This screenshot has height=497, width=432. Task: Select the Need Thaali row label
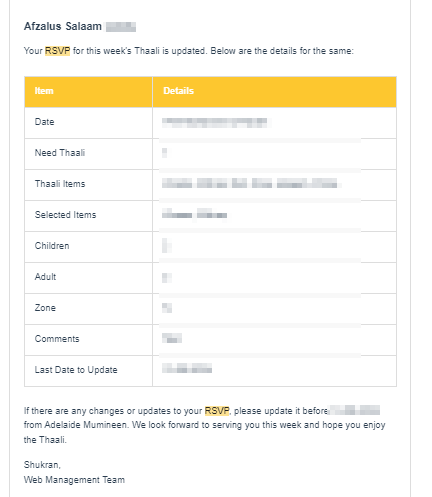(60, 153)
